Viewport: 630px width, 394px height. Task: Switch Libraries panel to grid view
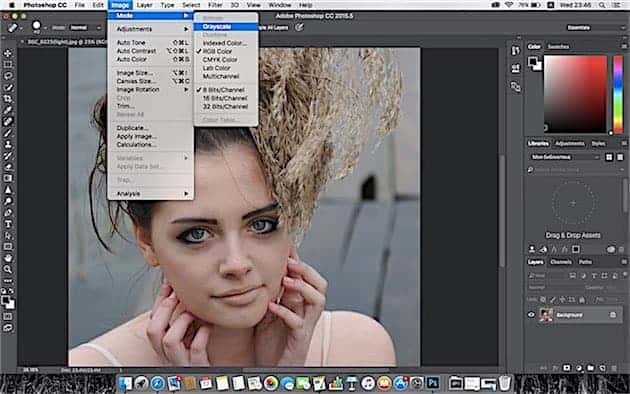609,157
